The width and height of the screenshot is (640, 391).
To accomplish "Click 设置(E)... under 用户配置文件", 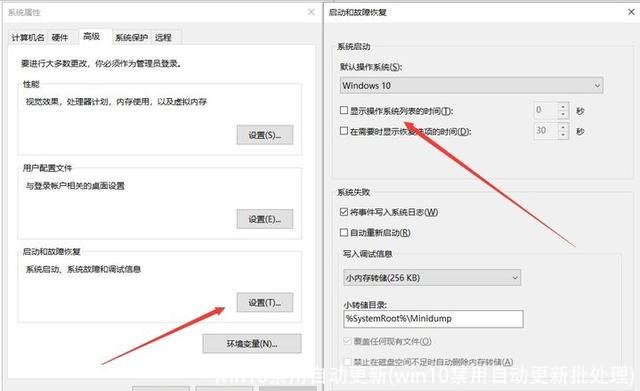I will click(264, 219).
